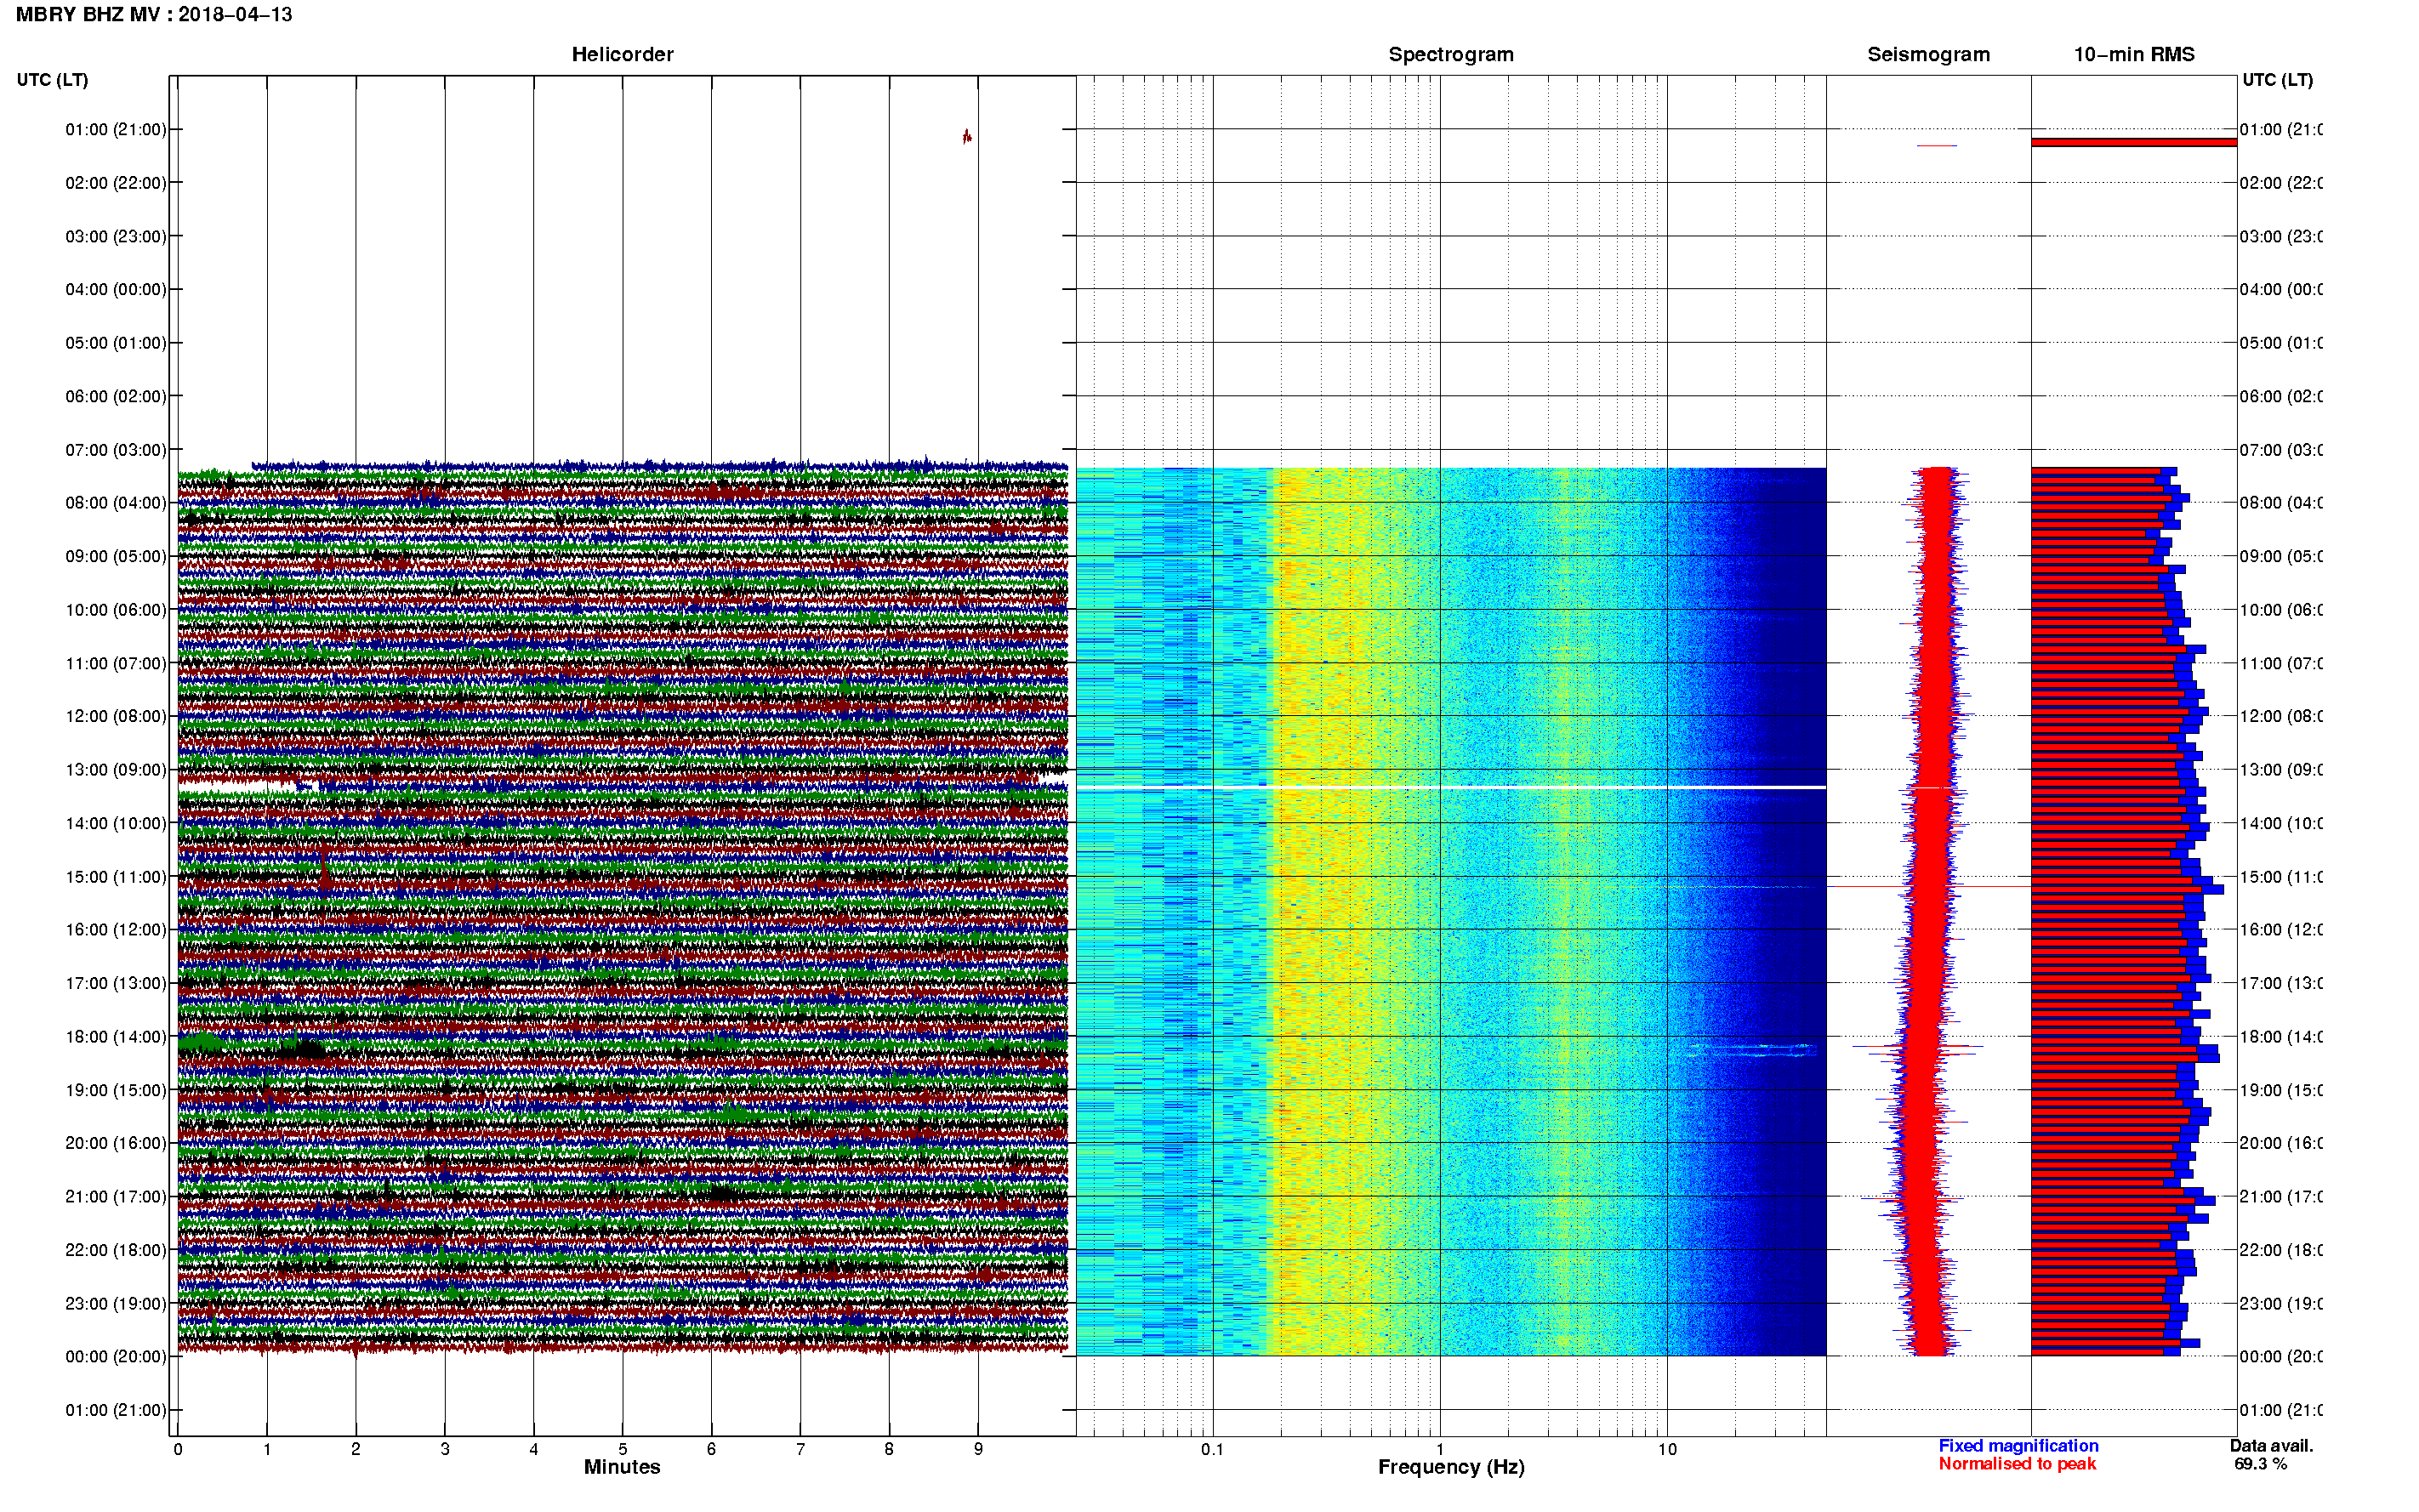Click the 18:00 (14:00) Helicorder time label
Screen dimensions: 2419x1512
(x=116, y=1037)
